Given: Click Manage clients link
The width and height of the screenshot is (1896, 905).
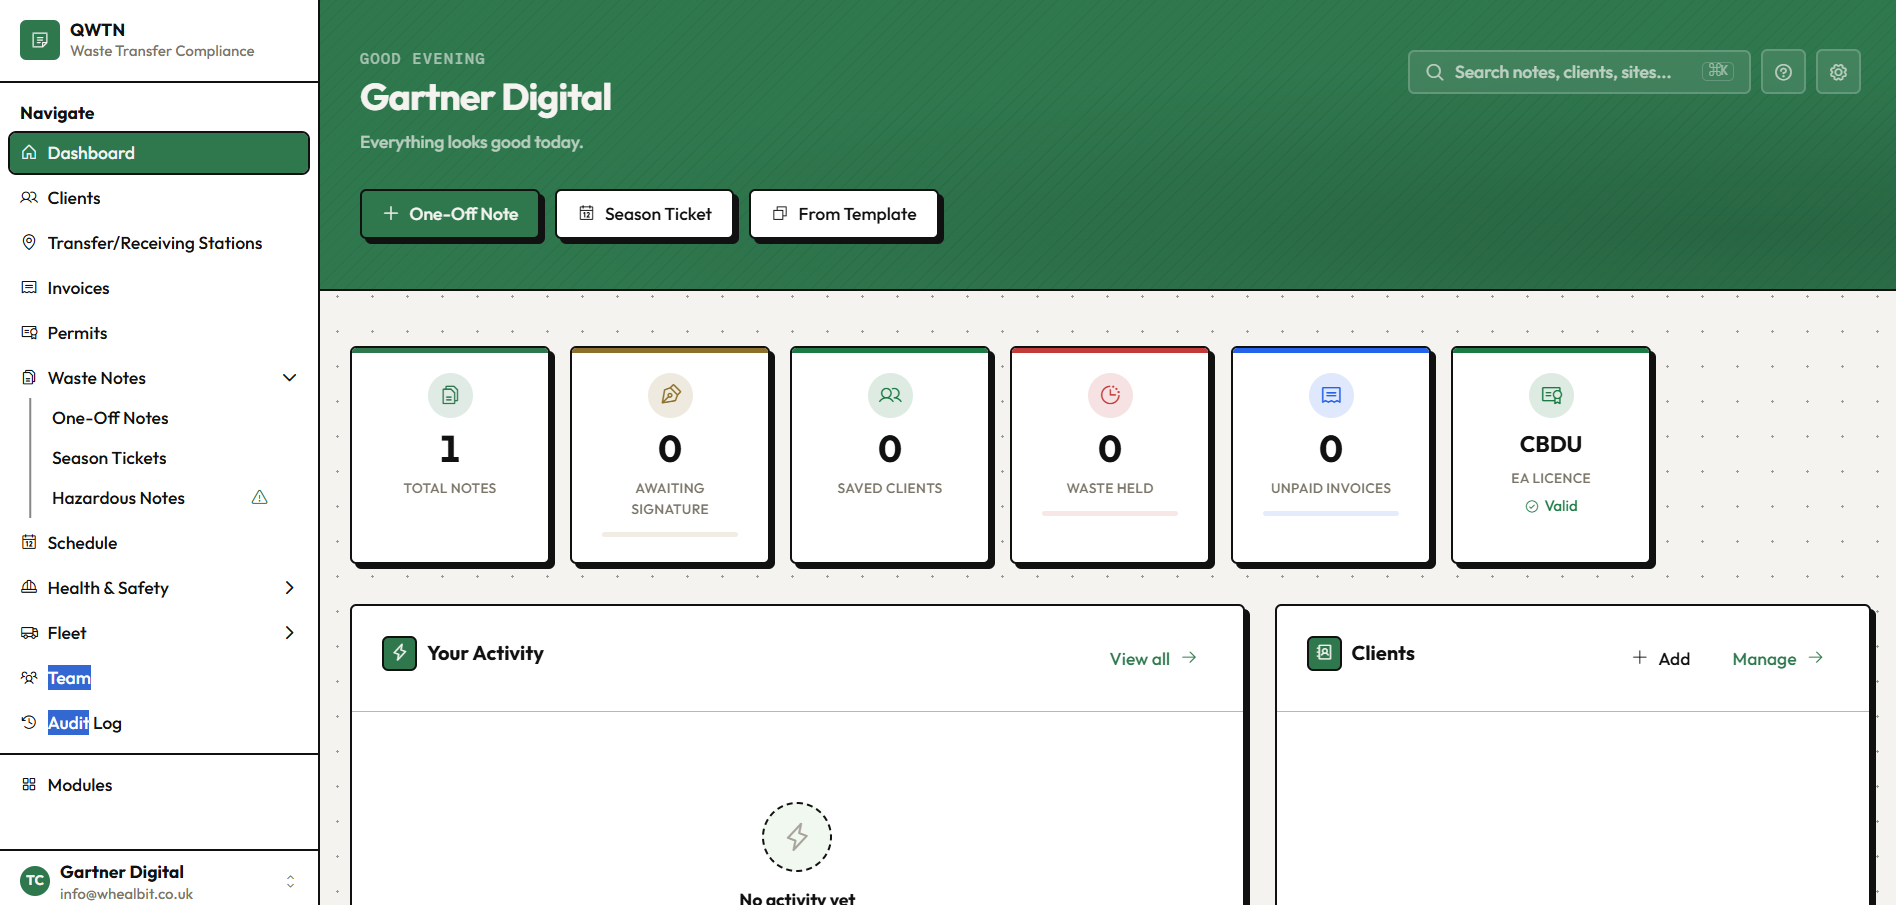Looking at the screenshot, I should 1778,659.
